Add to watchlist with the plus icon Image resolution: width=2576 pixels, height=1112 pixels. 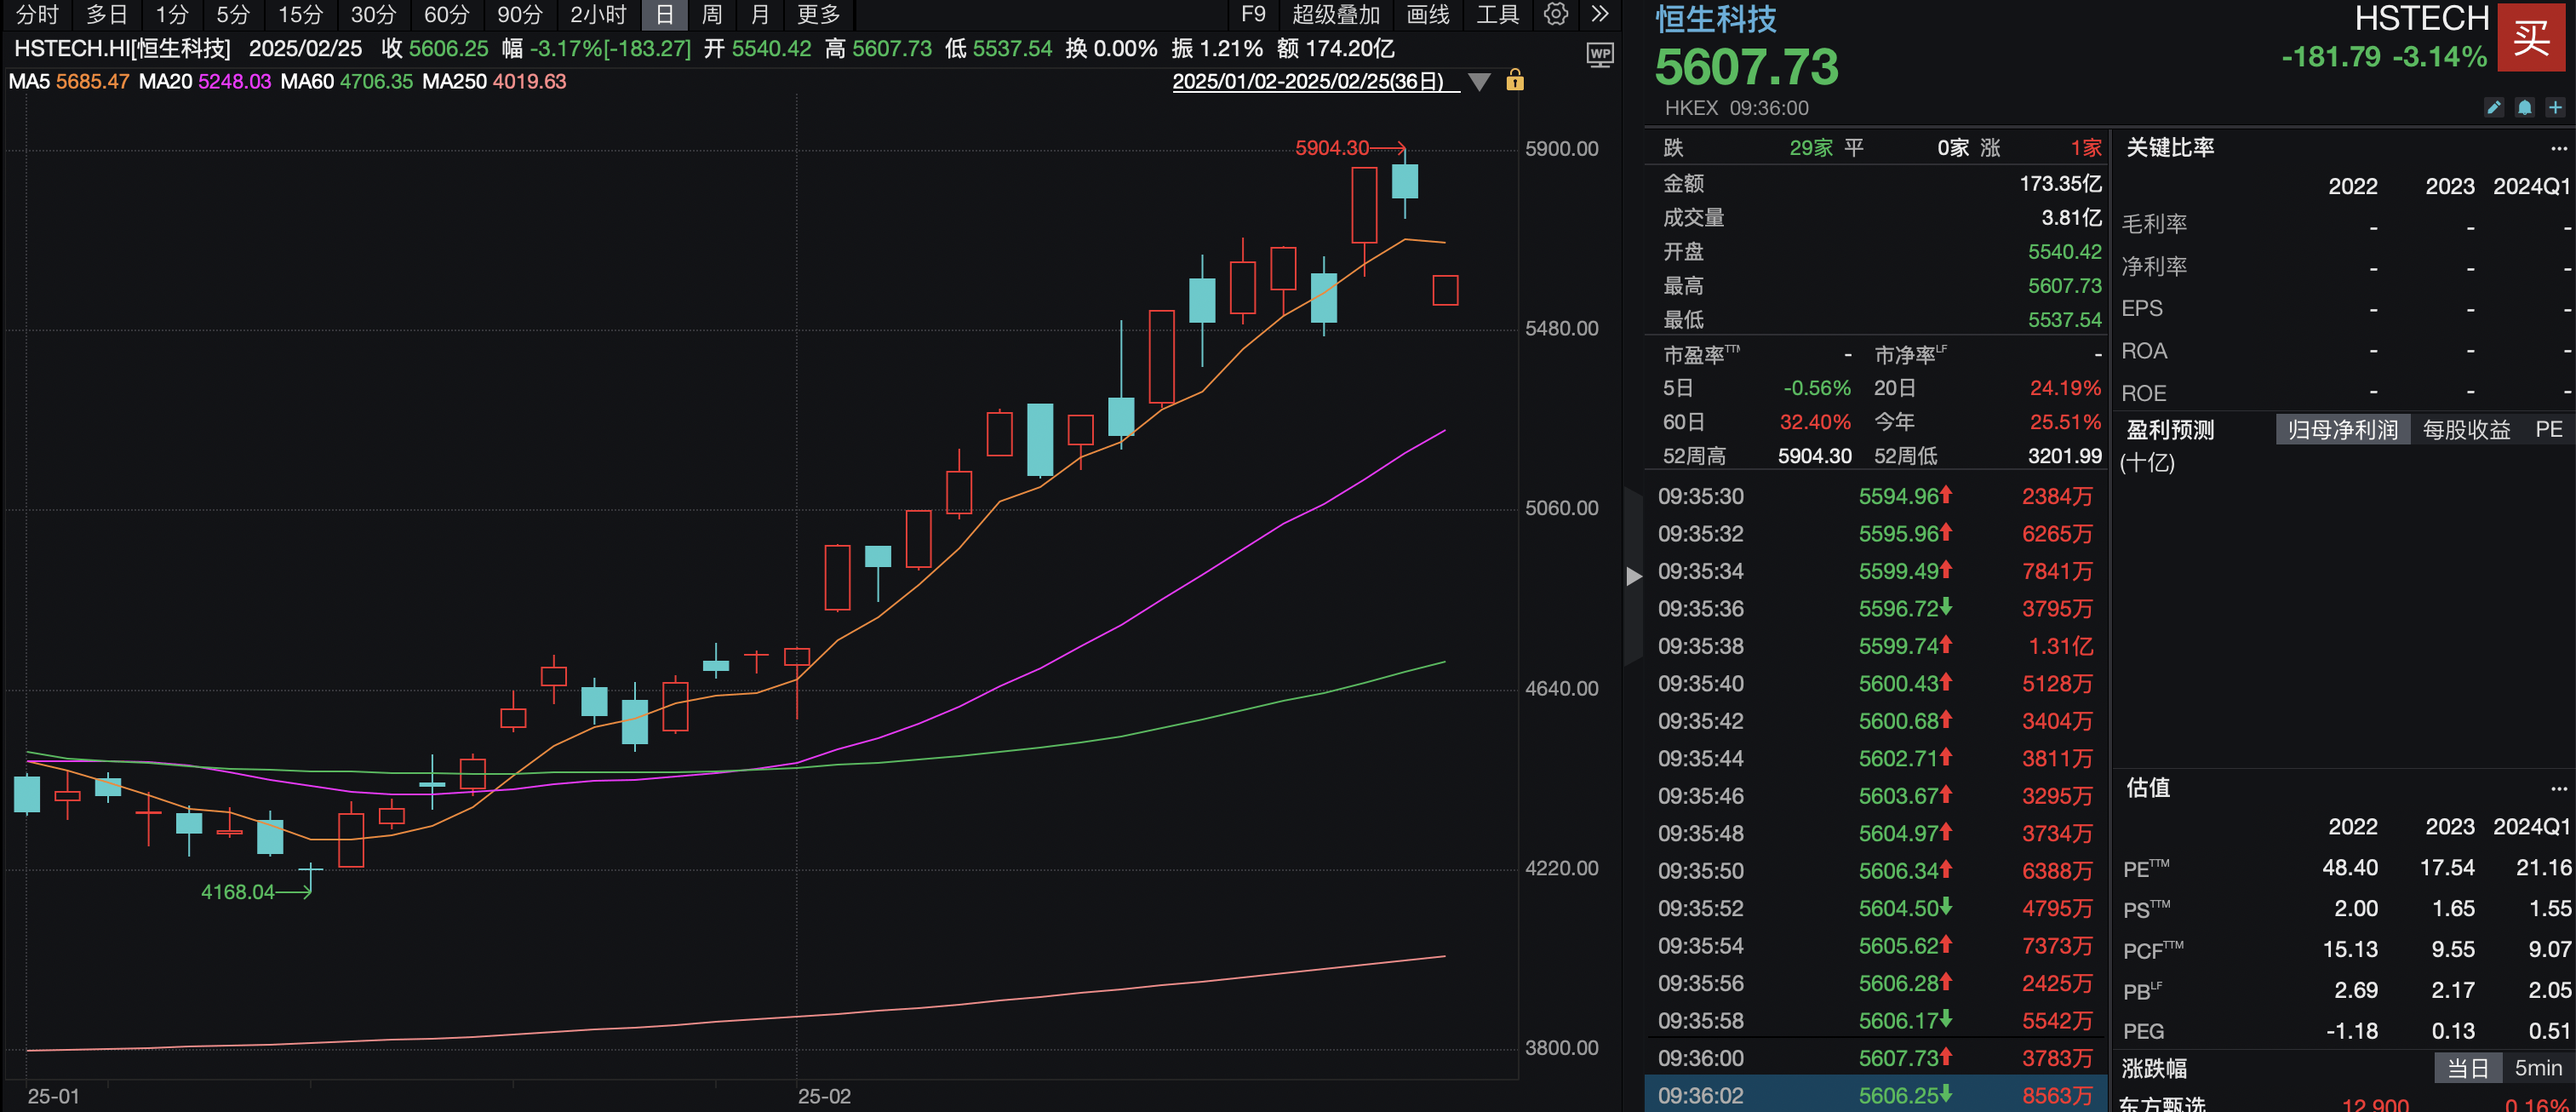click(2556, 108)
